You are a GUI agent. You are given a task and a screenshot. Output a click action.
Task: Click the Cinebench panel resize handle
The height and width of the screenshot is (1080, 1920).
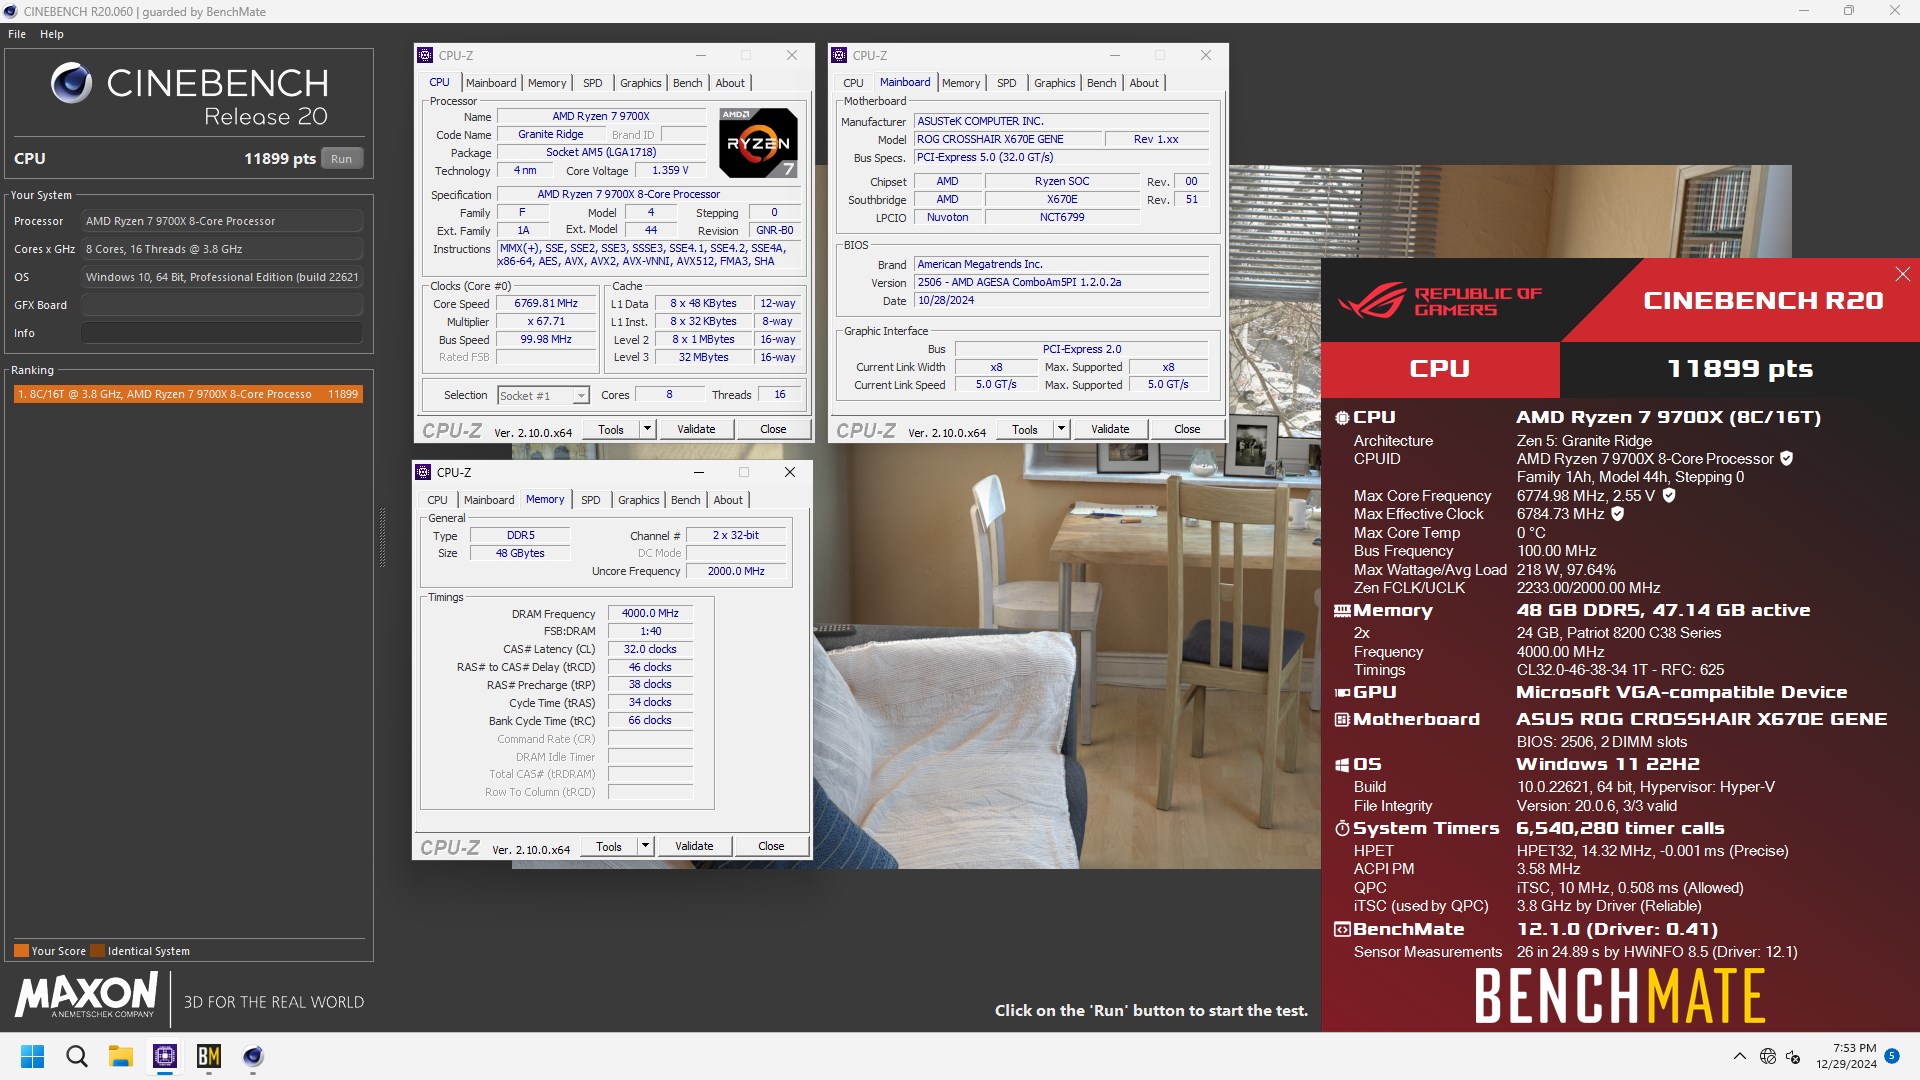tap(382, 538)
